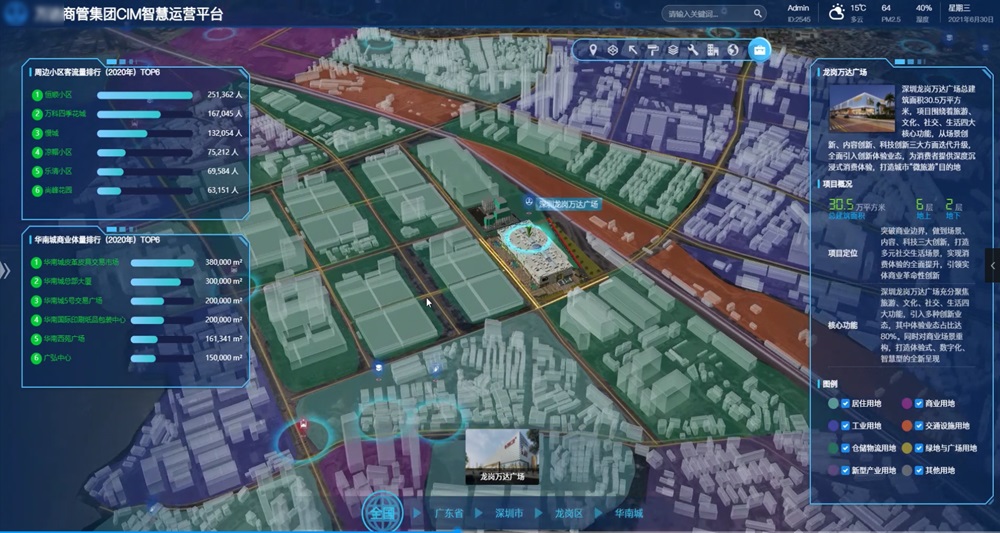Click the orange 交通设施用地 color swatch
The width and height of the screenshot is (1000, 533).
pyautogui.click(x=906, y=425)
